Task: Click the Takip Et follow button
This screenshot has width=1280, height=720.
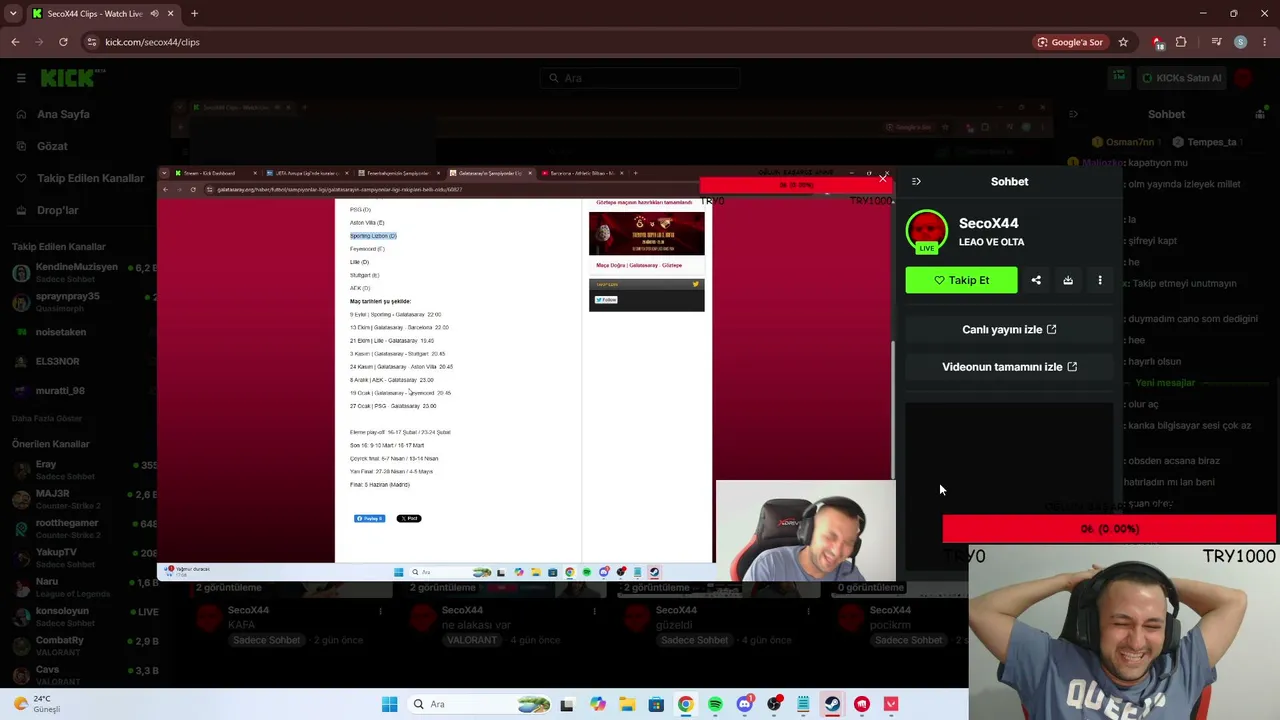Action: coord(961,280)
